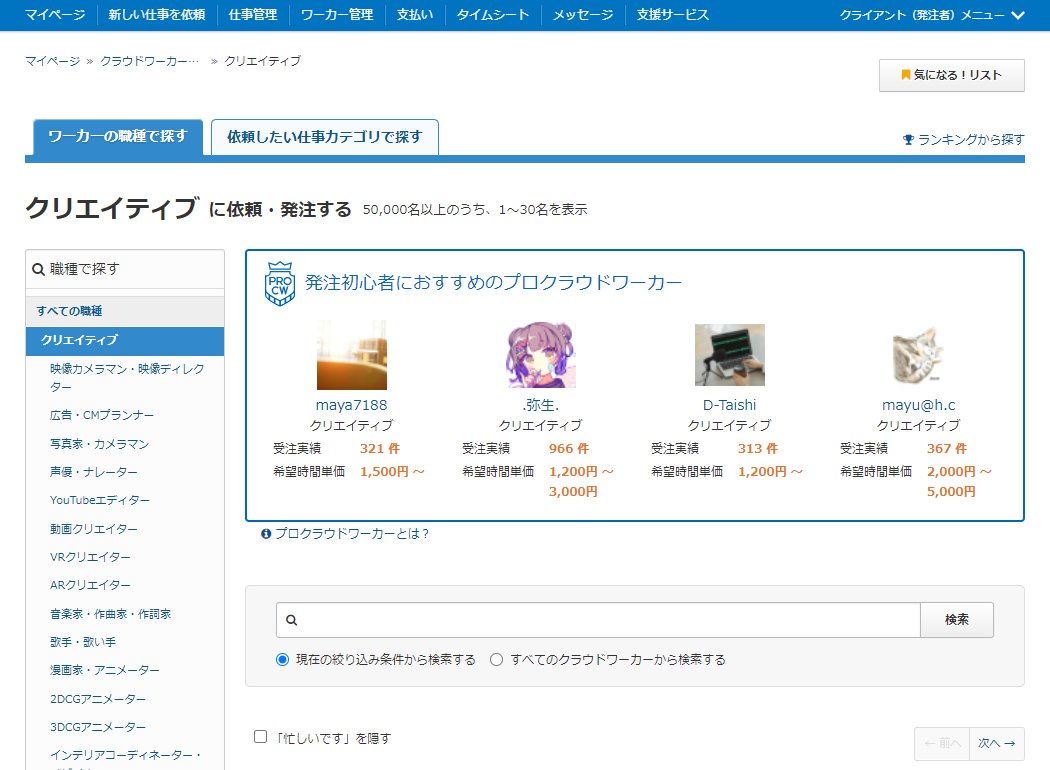Click the PRO CW badge icon
Viewport: 1050px width, 770px height.
(279, 284)
